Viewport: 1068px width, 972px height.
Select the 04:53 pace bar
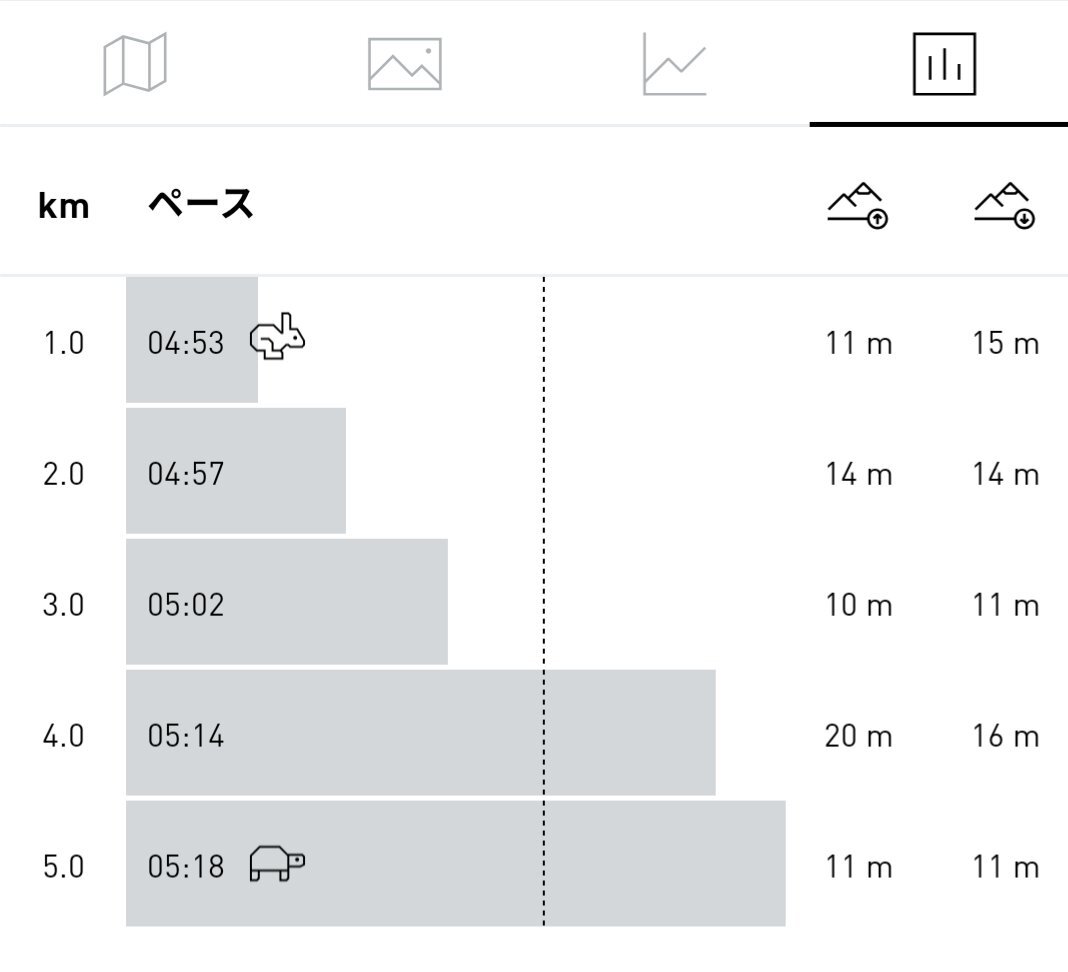[x=192, y=340]
